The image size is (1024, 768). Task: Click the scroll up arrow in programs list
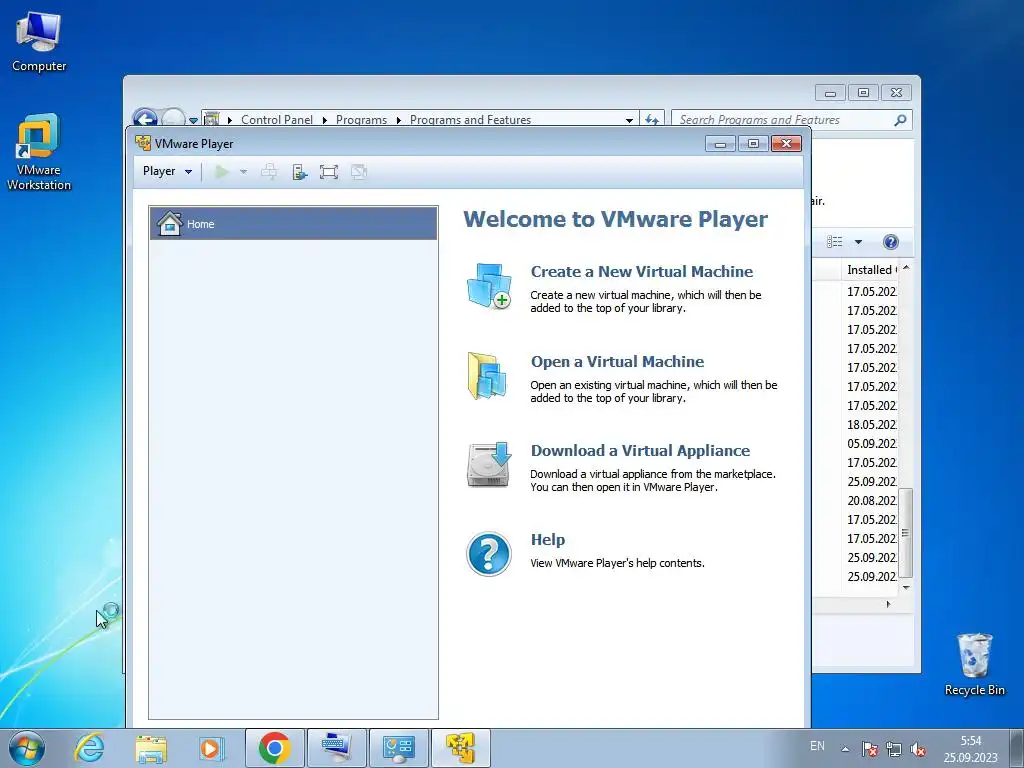coord(906,268)
